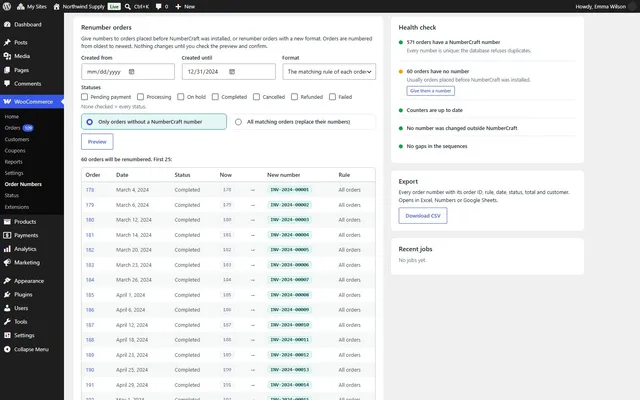Click the Preview button
Viewport: 640px width, 400px height.
point(97,142)
